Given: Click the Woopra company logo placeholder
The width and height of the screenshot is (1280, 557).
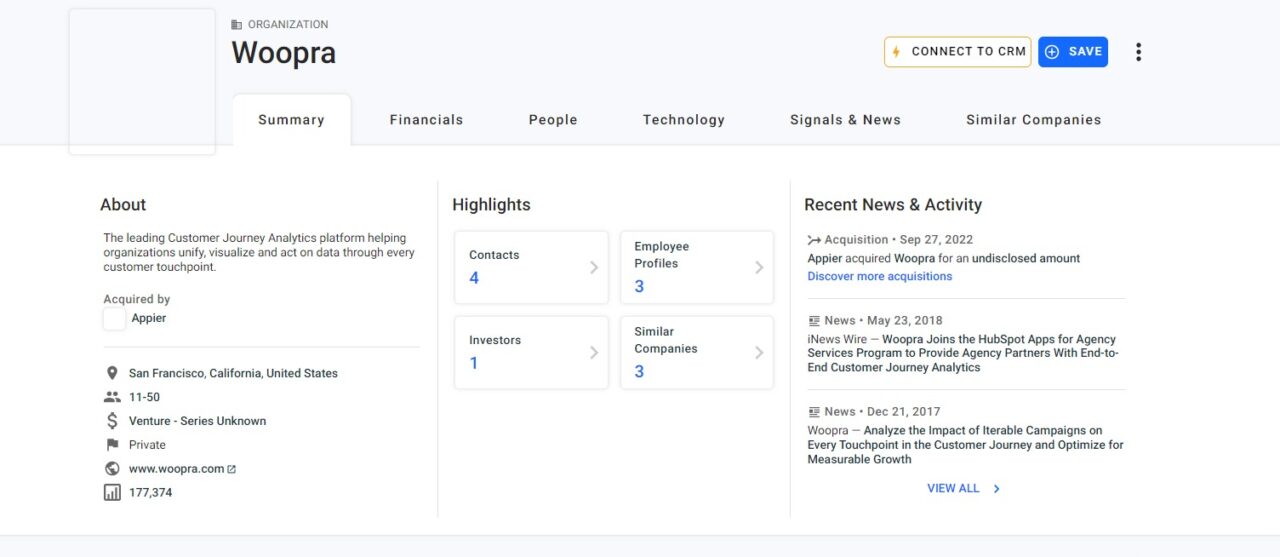Looking at the screenshot, I should pyautogui.click(x=142, y=81).
